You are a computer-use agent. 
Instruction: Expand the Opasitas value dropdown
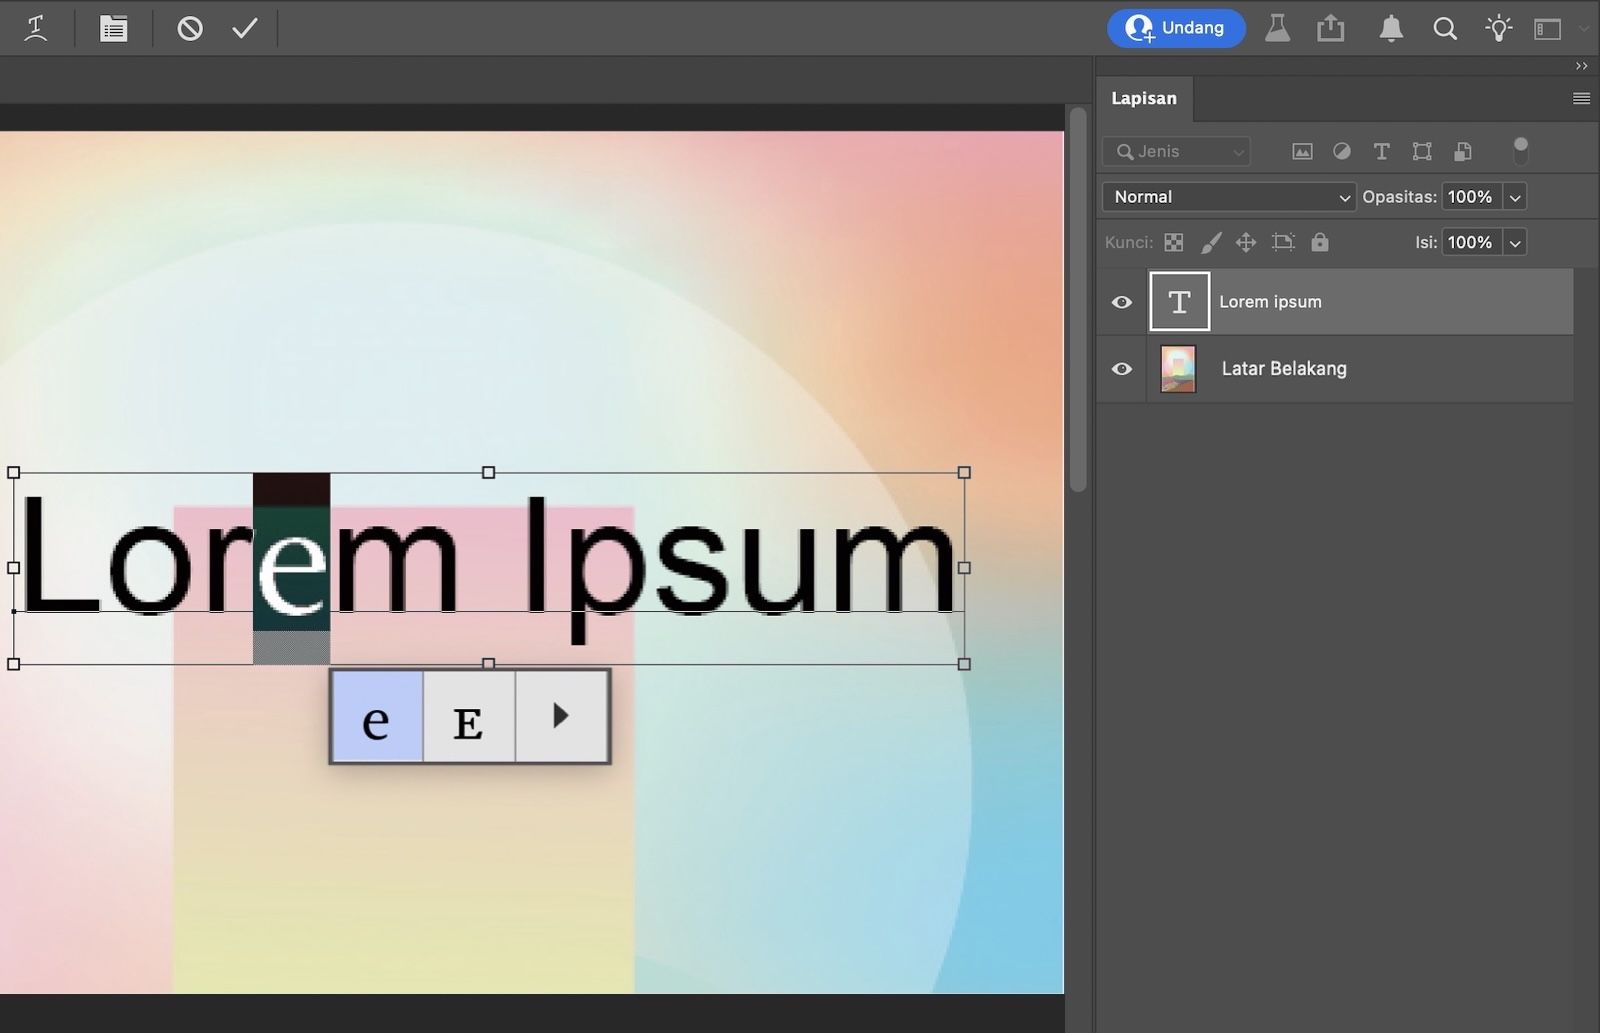[x=1515, y=197]
